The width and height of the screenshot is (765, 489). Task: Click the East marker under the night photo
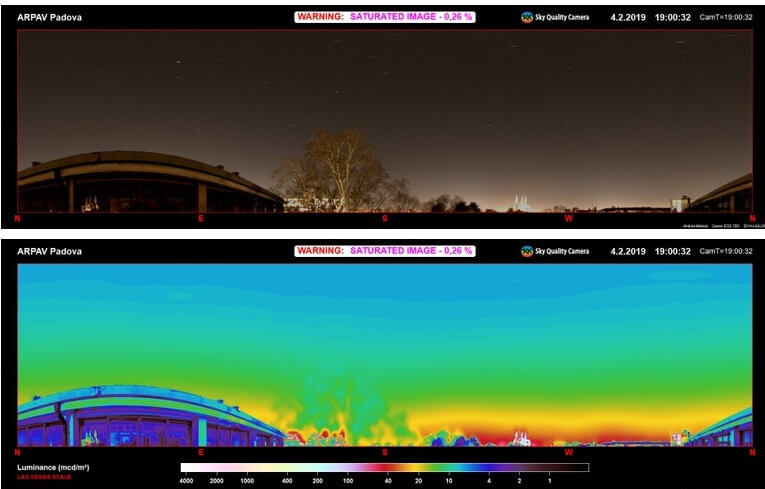coord(201,217)
